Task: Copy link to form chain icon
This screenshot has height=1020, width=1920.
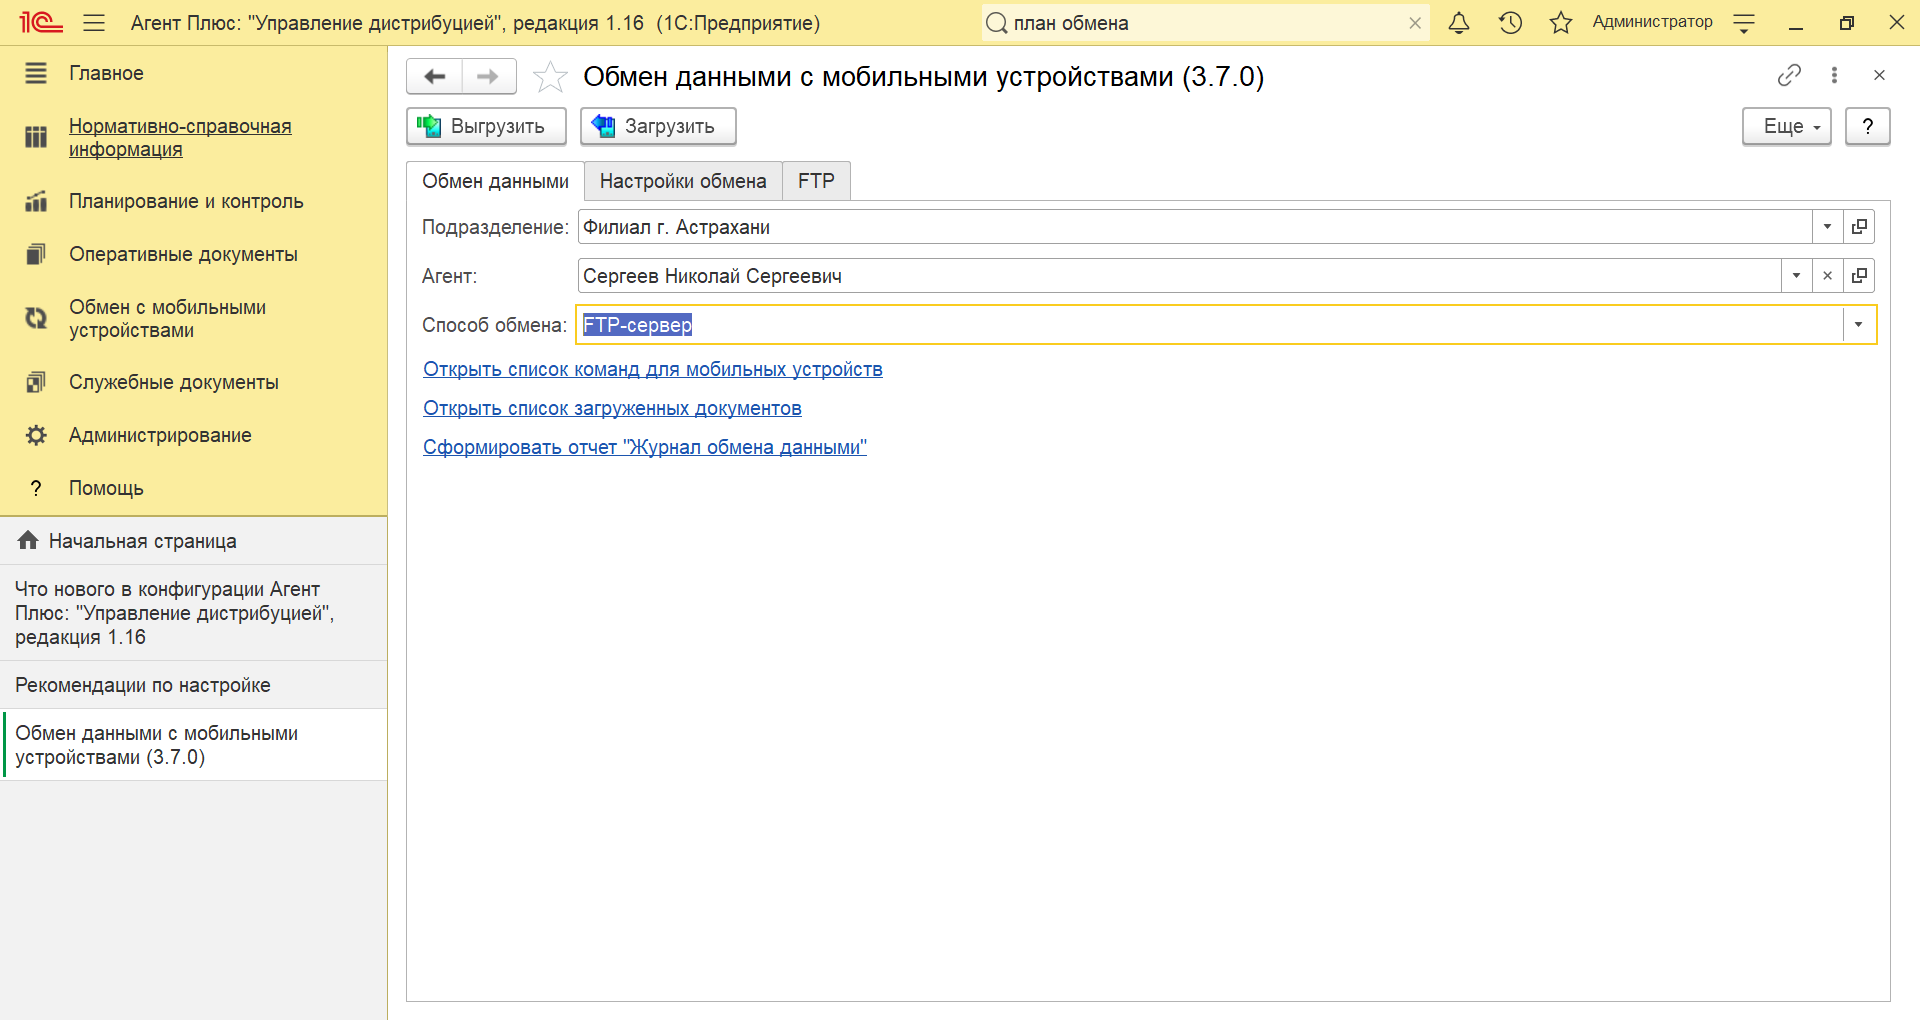Action: click(x=1789, y=75)
